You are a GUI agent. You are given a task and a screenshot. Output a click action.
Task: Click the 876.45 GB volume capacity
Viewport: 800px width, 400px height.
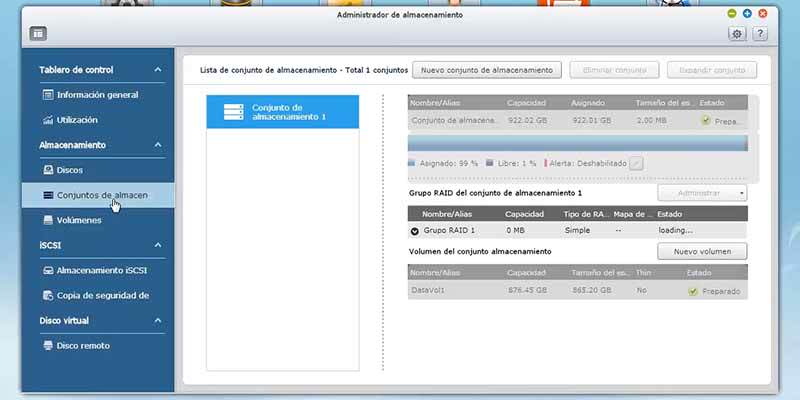528,291
